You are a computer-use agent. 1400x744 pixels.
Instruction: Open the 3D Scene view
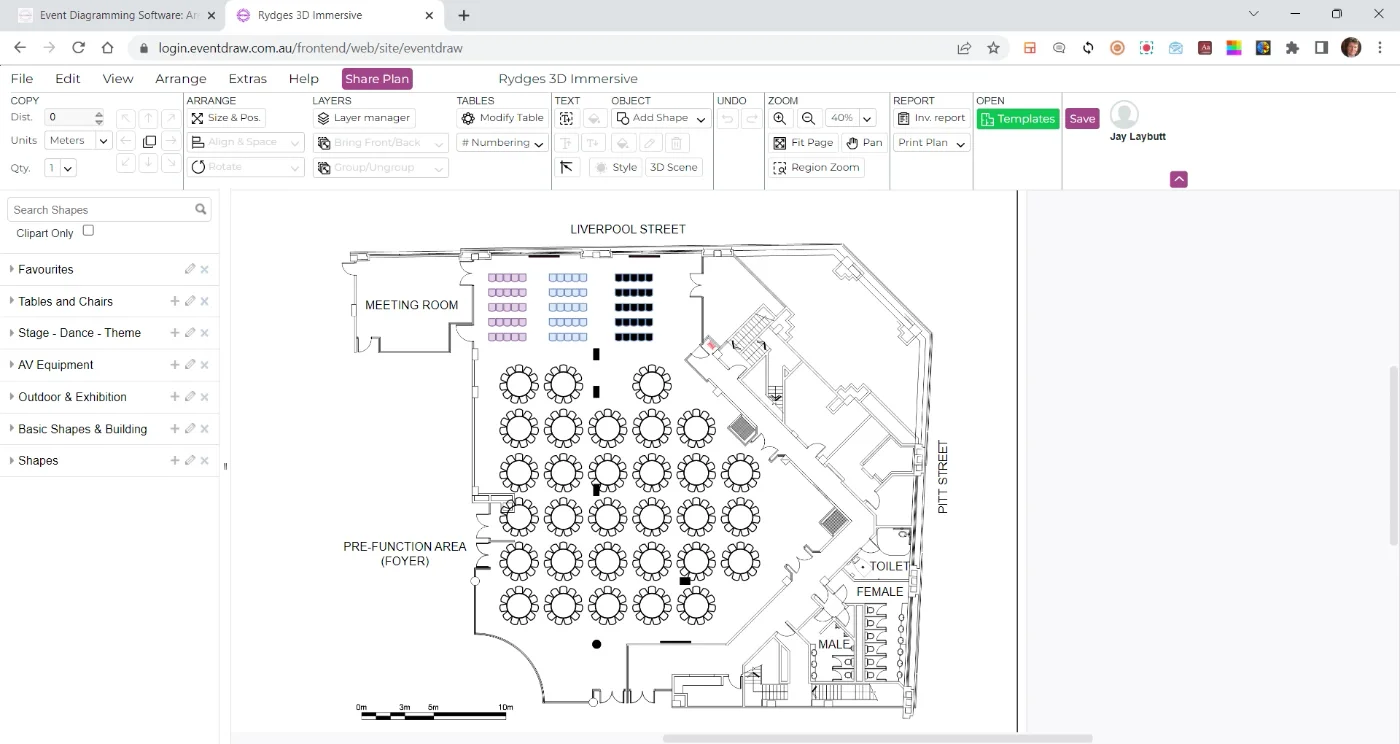tap(674, 168)
